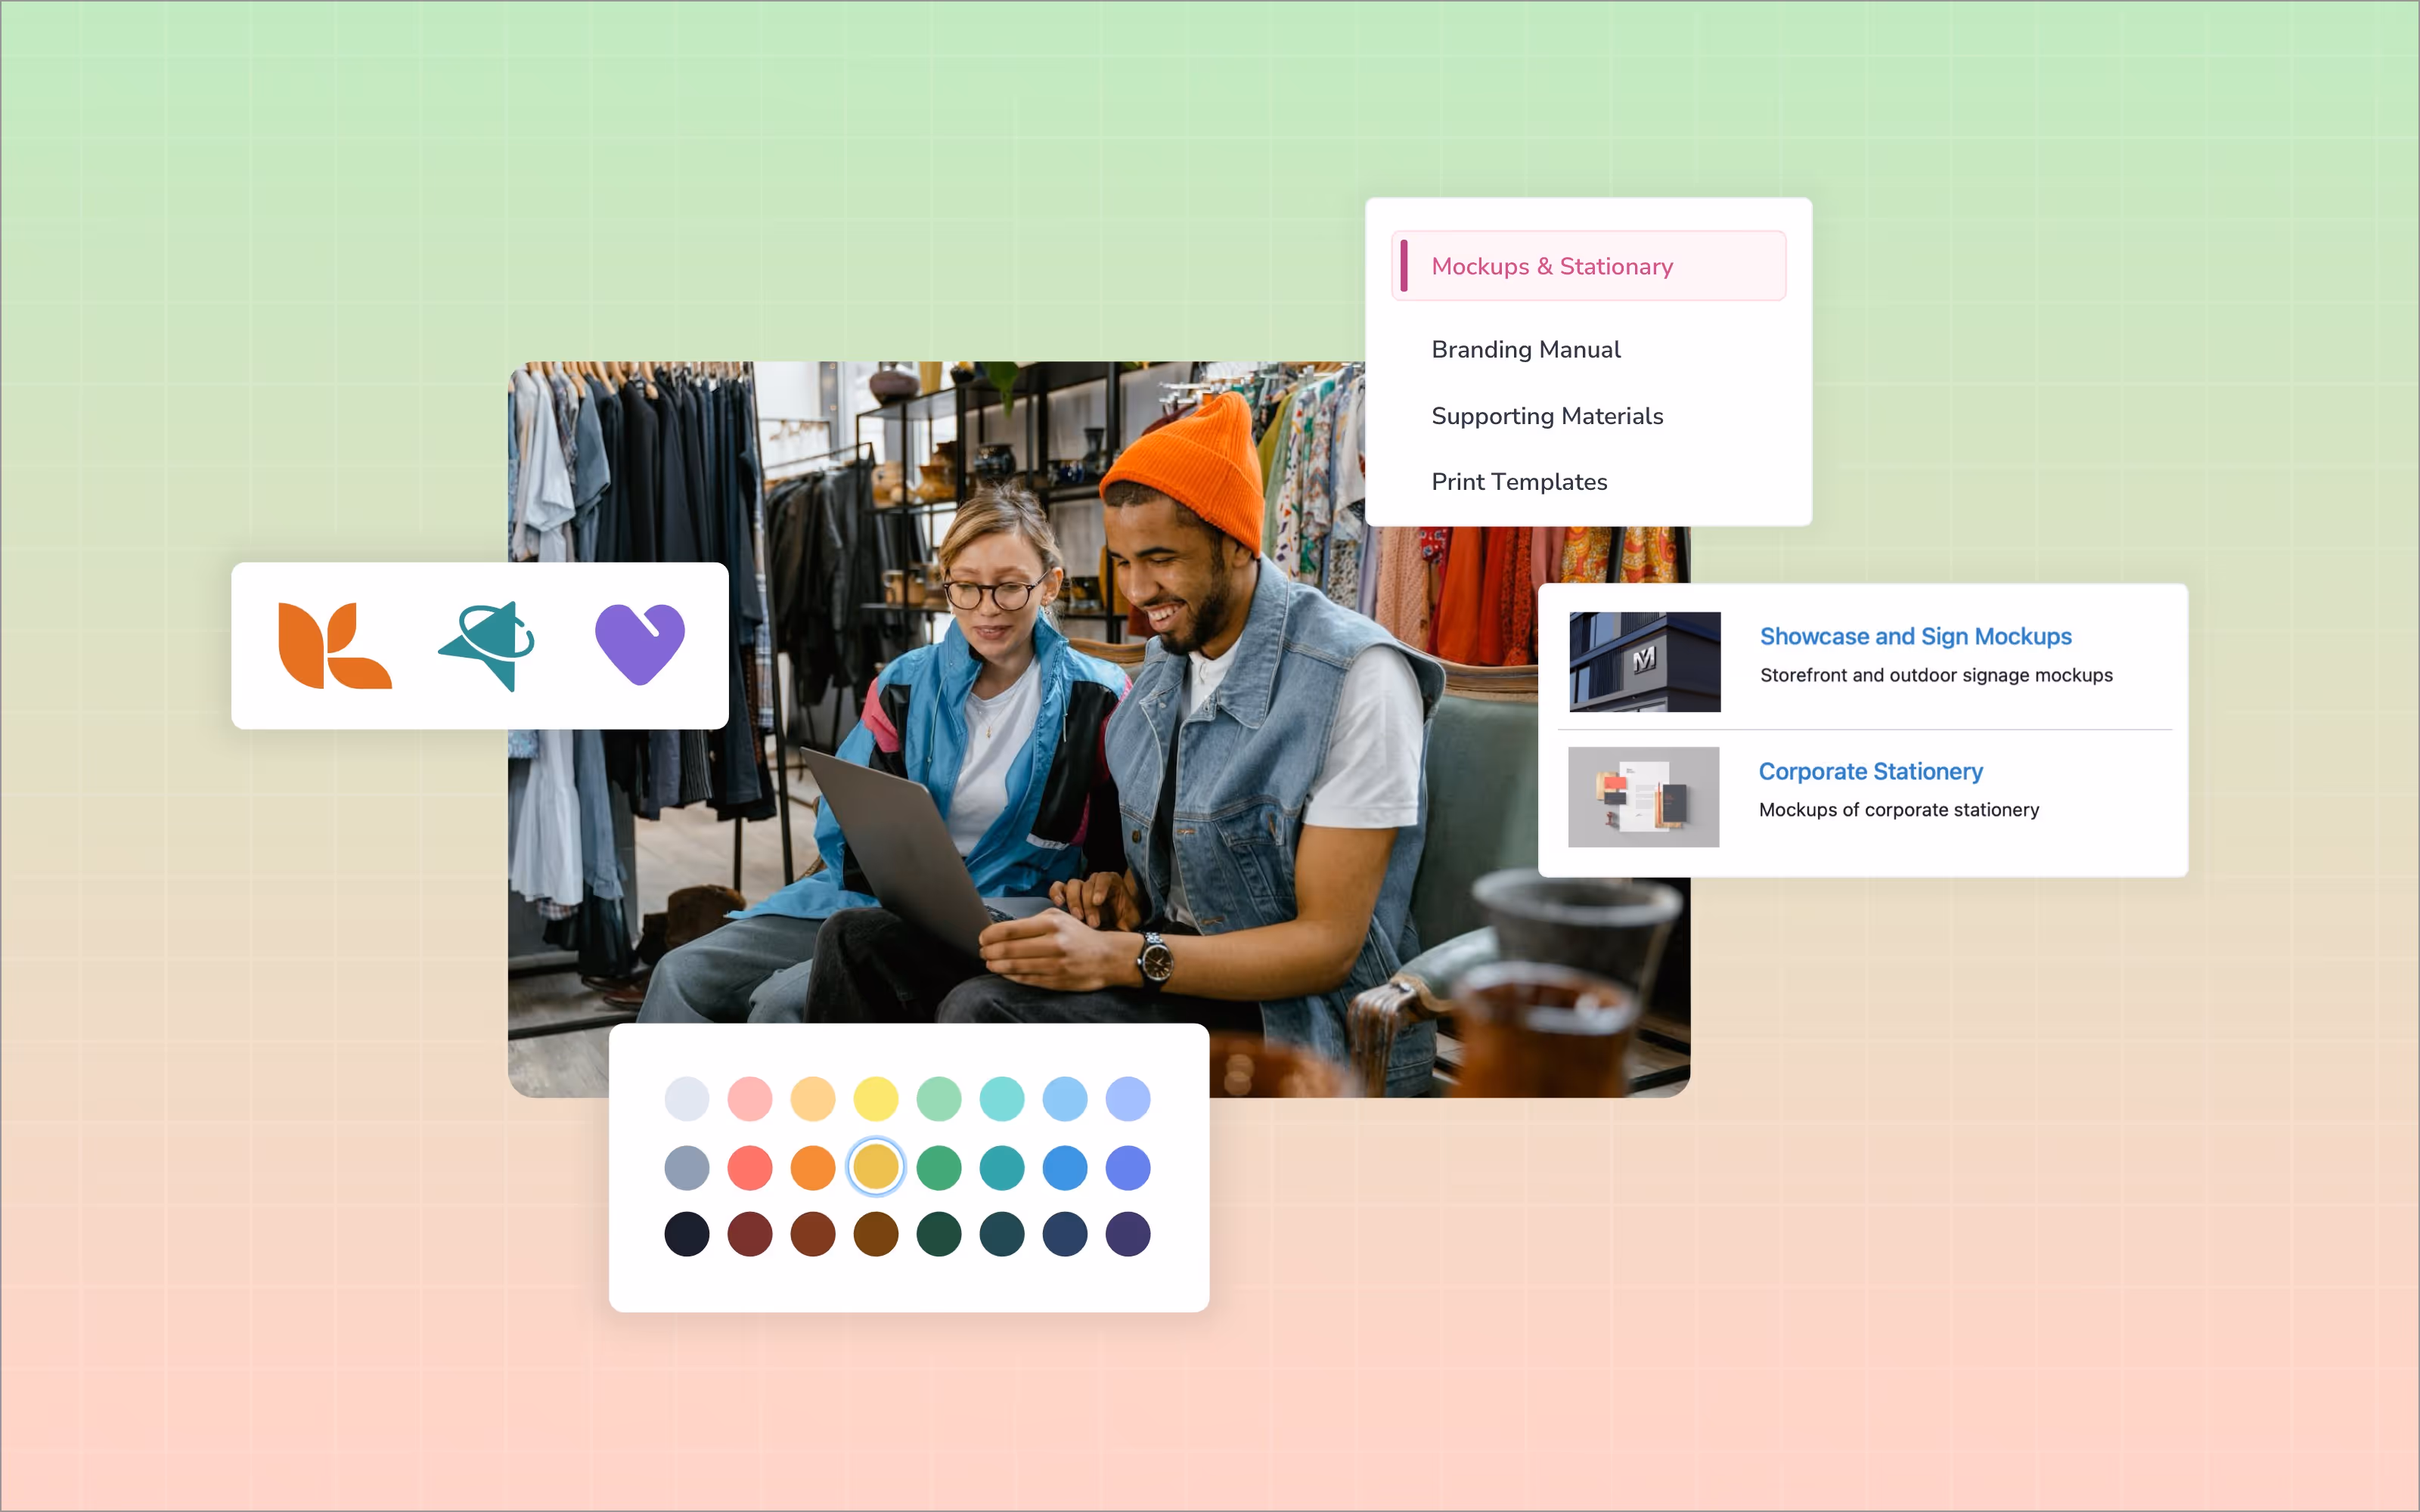Select the purple heart logo icon
This screenshot has height=1512, width=2420.
[639, 644]
